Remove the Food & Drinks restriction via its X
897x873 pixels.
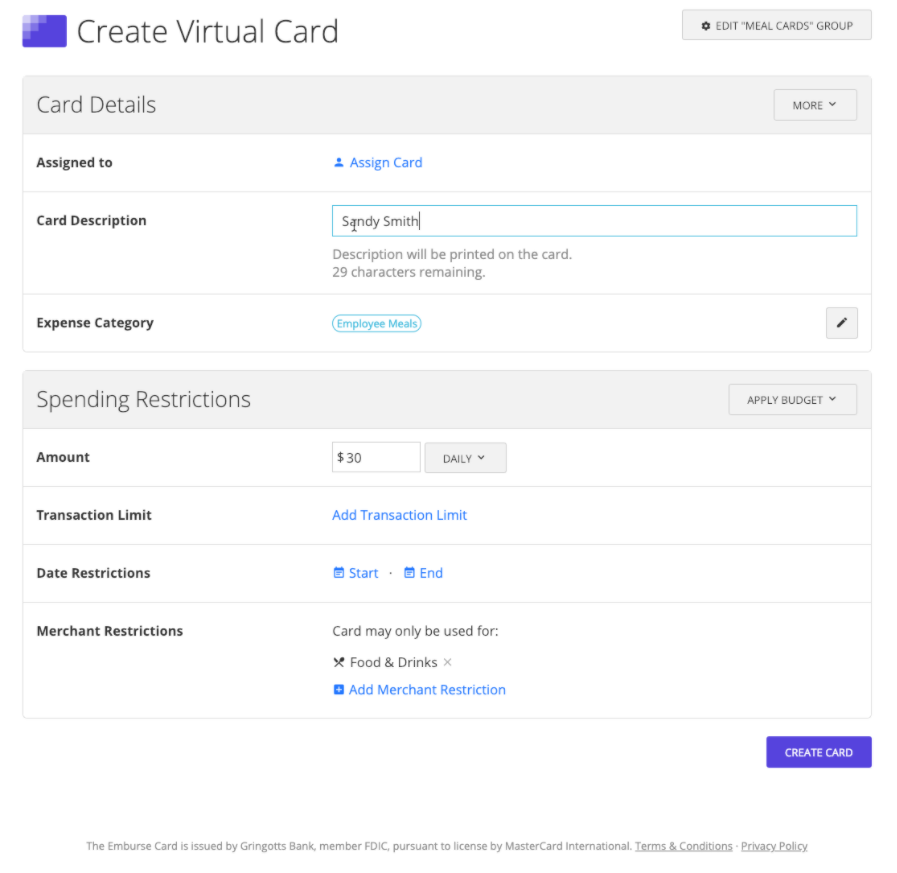[x=447, y=661]
